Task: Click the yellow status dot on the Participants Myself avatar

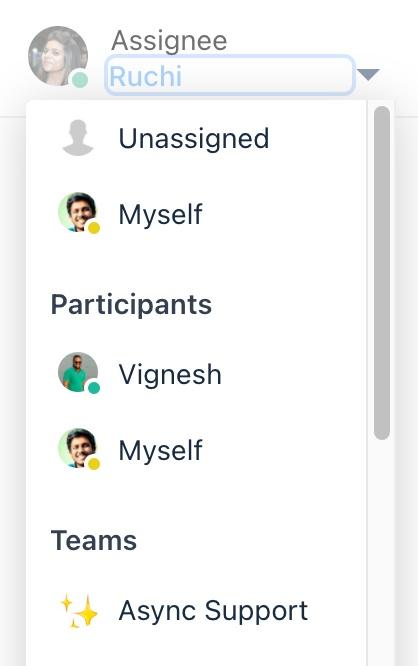Action: coord(94,464)
